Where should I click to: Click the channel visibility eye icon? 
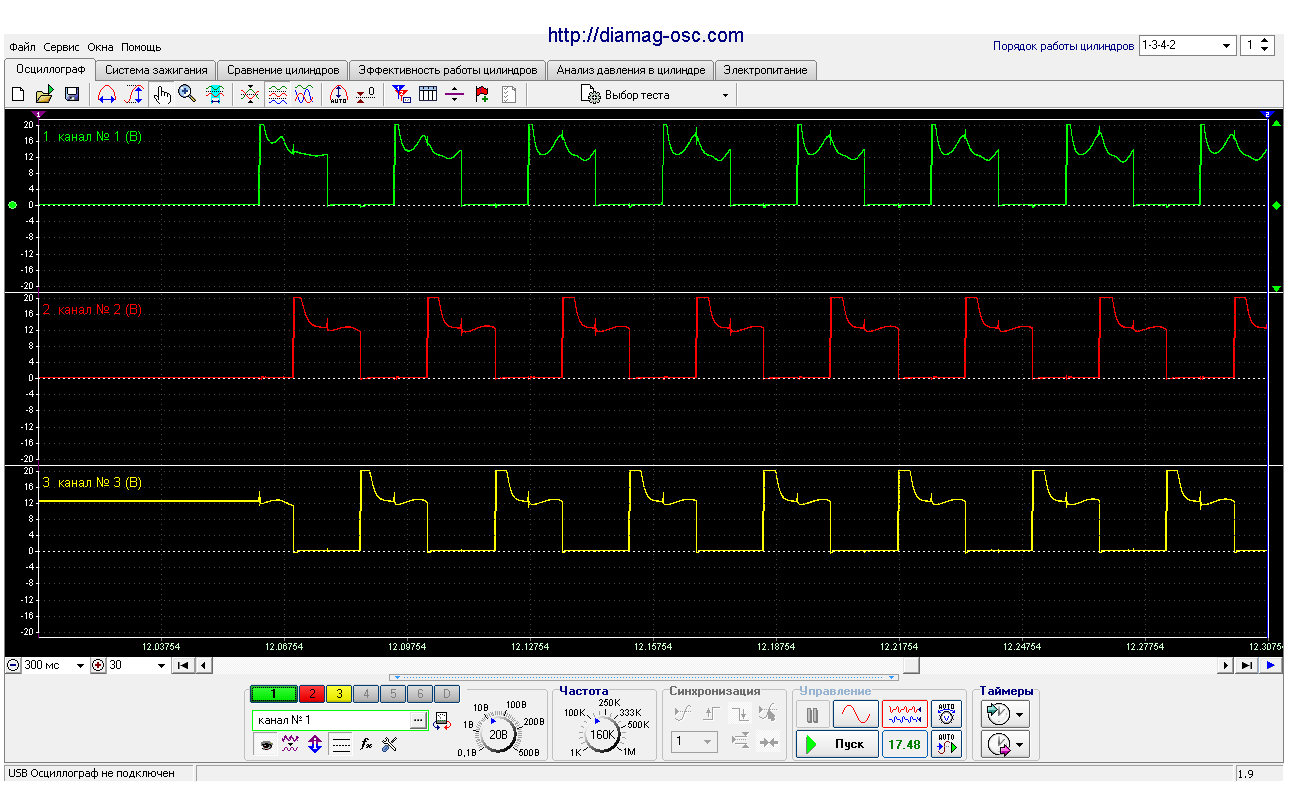pos(267,744)
